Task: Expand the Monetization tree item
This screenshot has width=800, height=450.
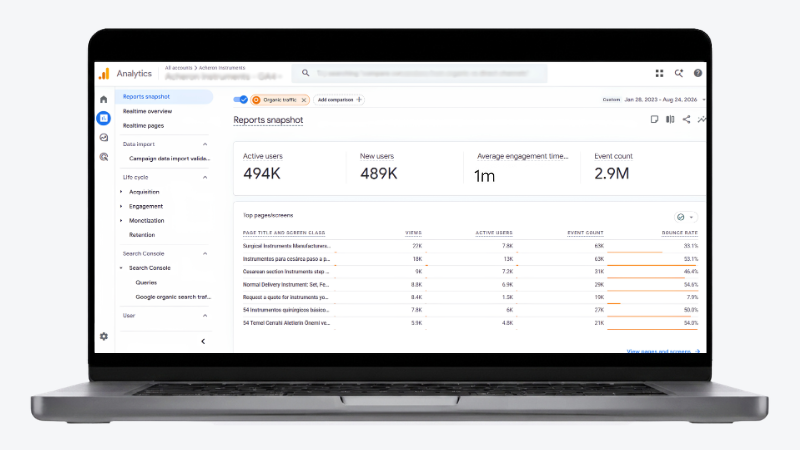Action: 121,220
